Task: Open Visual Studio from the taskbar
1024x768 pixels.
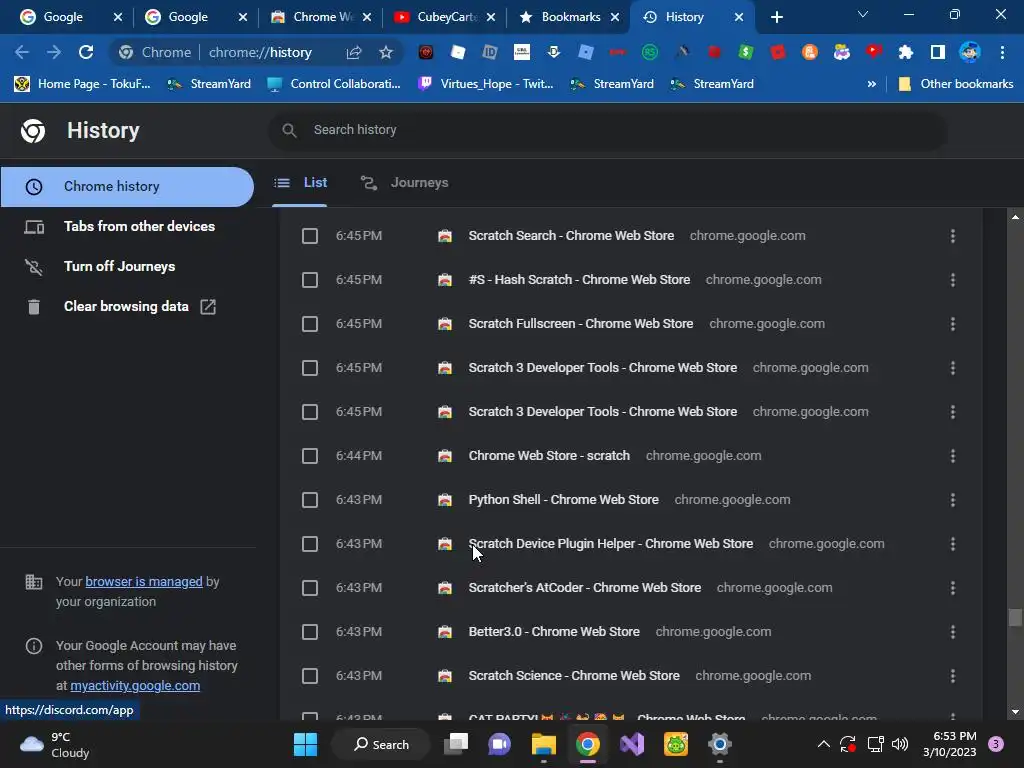Action: coord(632,744)
